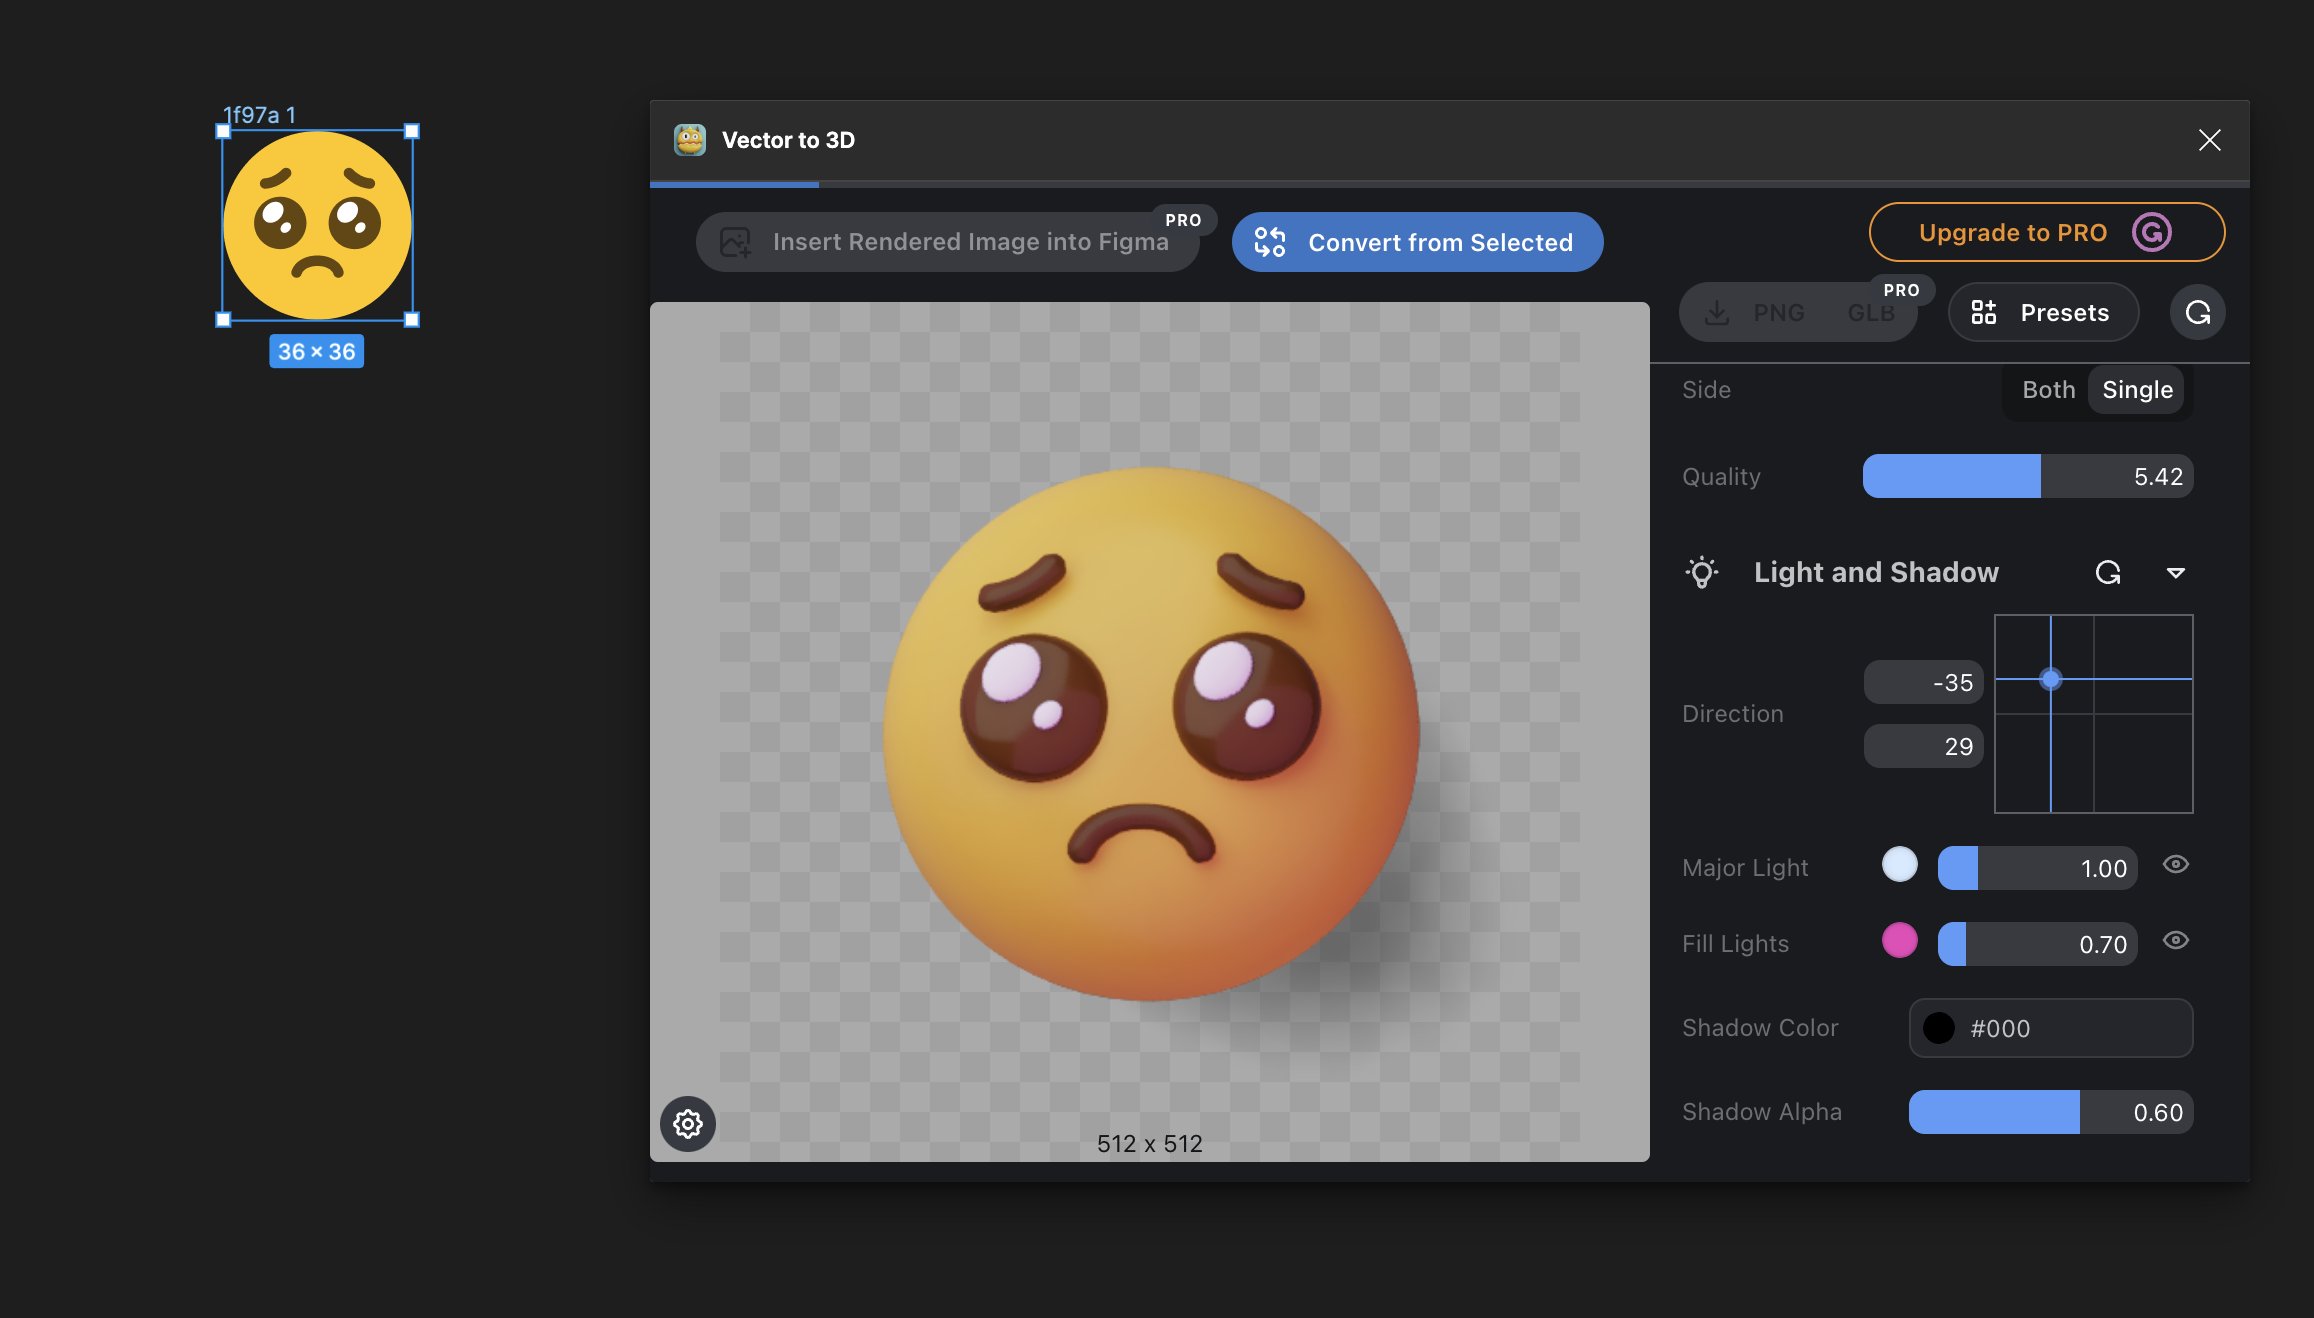Screen dimensions: 2314x1318
Task: Click the global reset icon beside Presets
Action: (2197, 313)
